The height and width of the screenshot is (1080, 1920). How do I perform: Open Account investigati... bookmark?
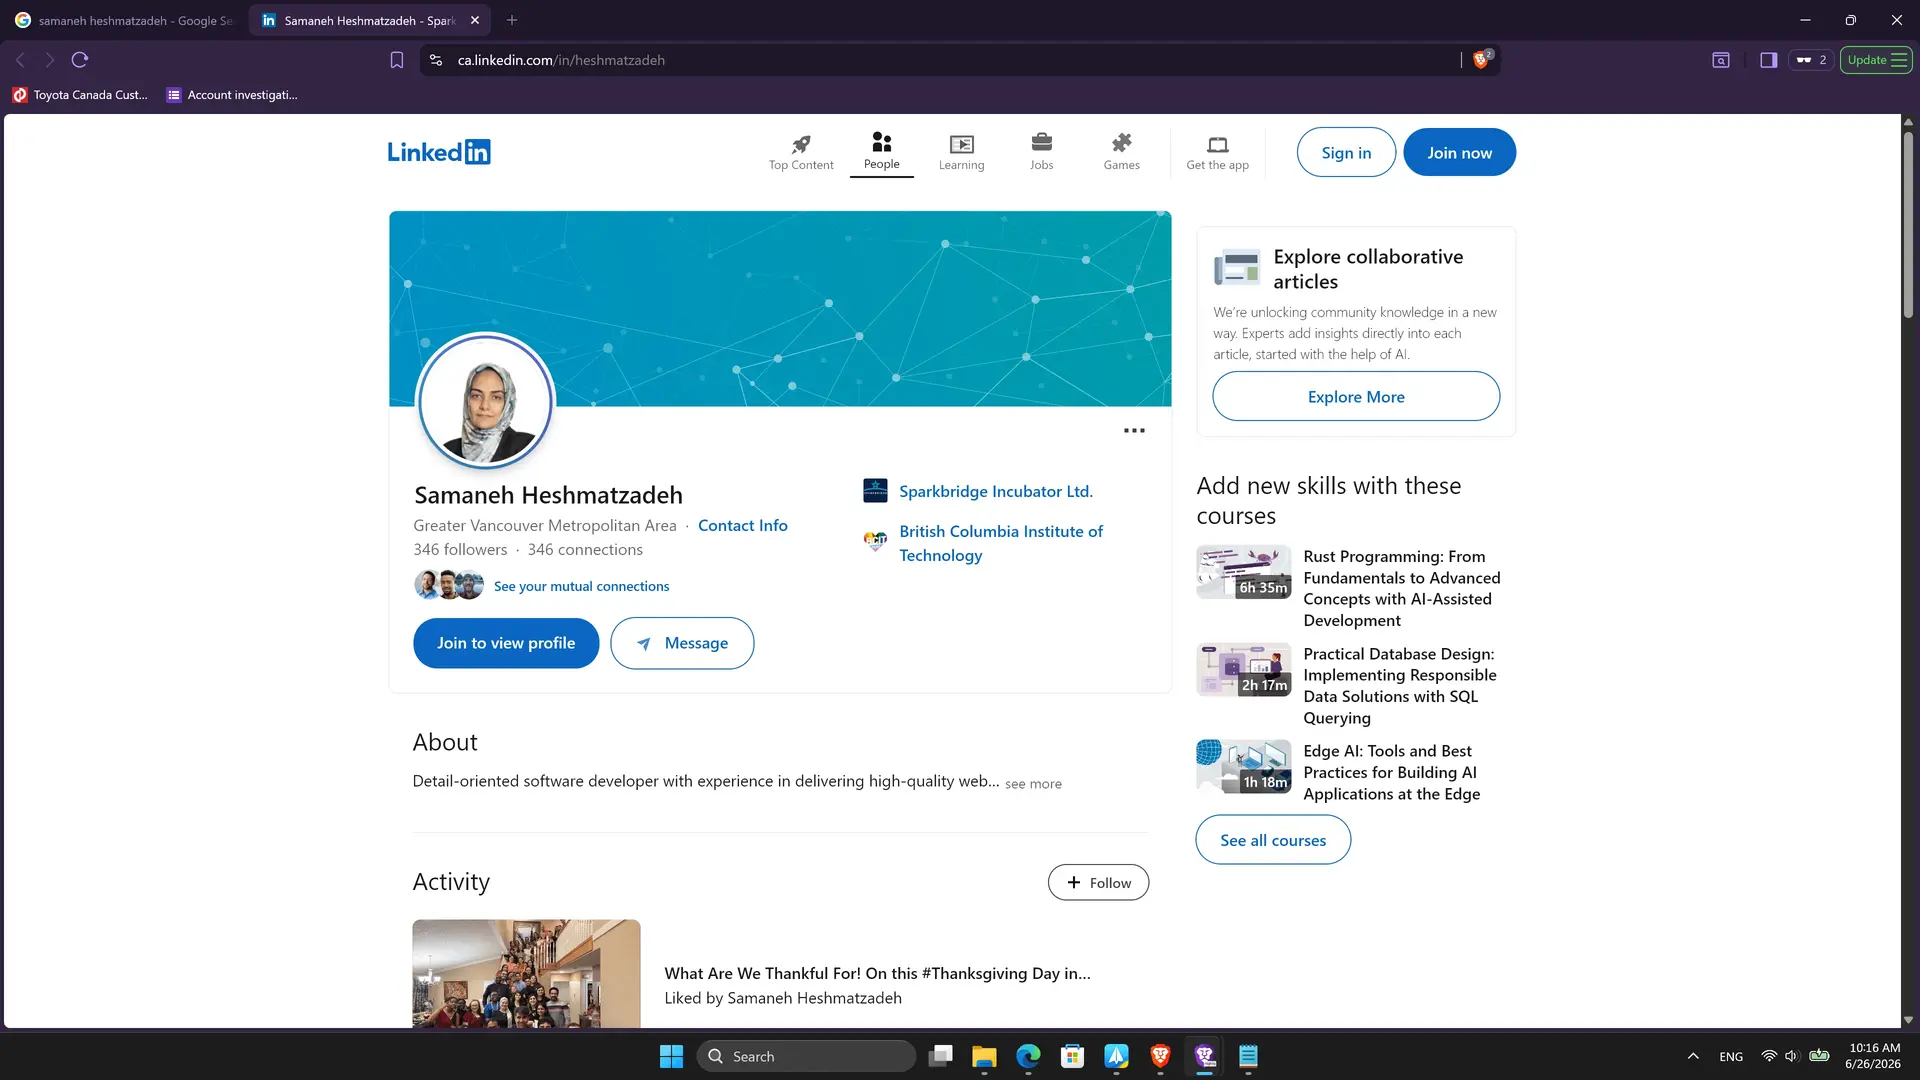click(232, 95)
